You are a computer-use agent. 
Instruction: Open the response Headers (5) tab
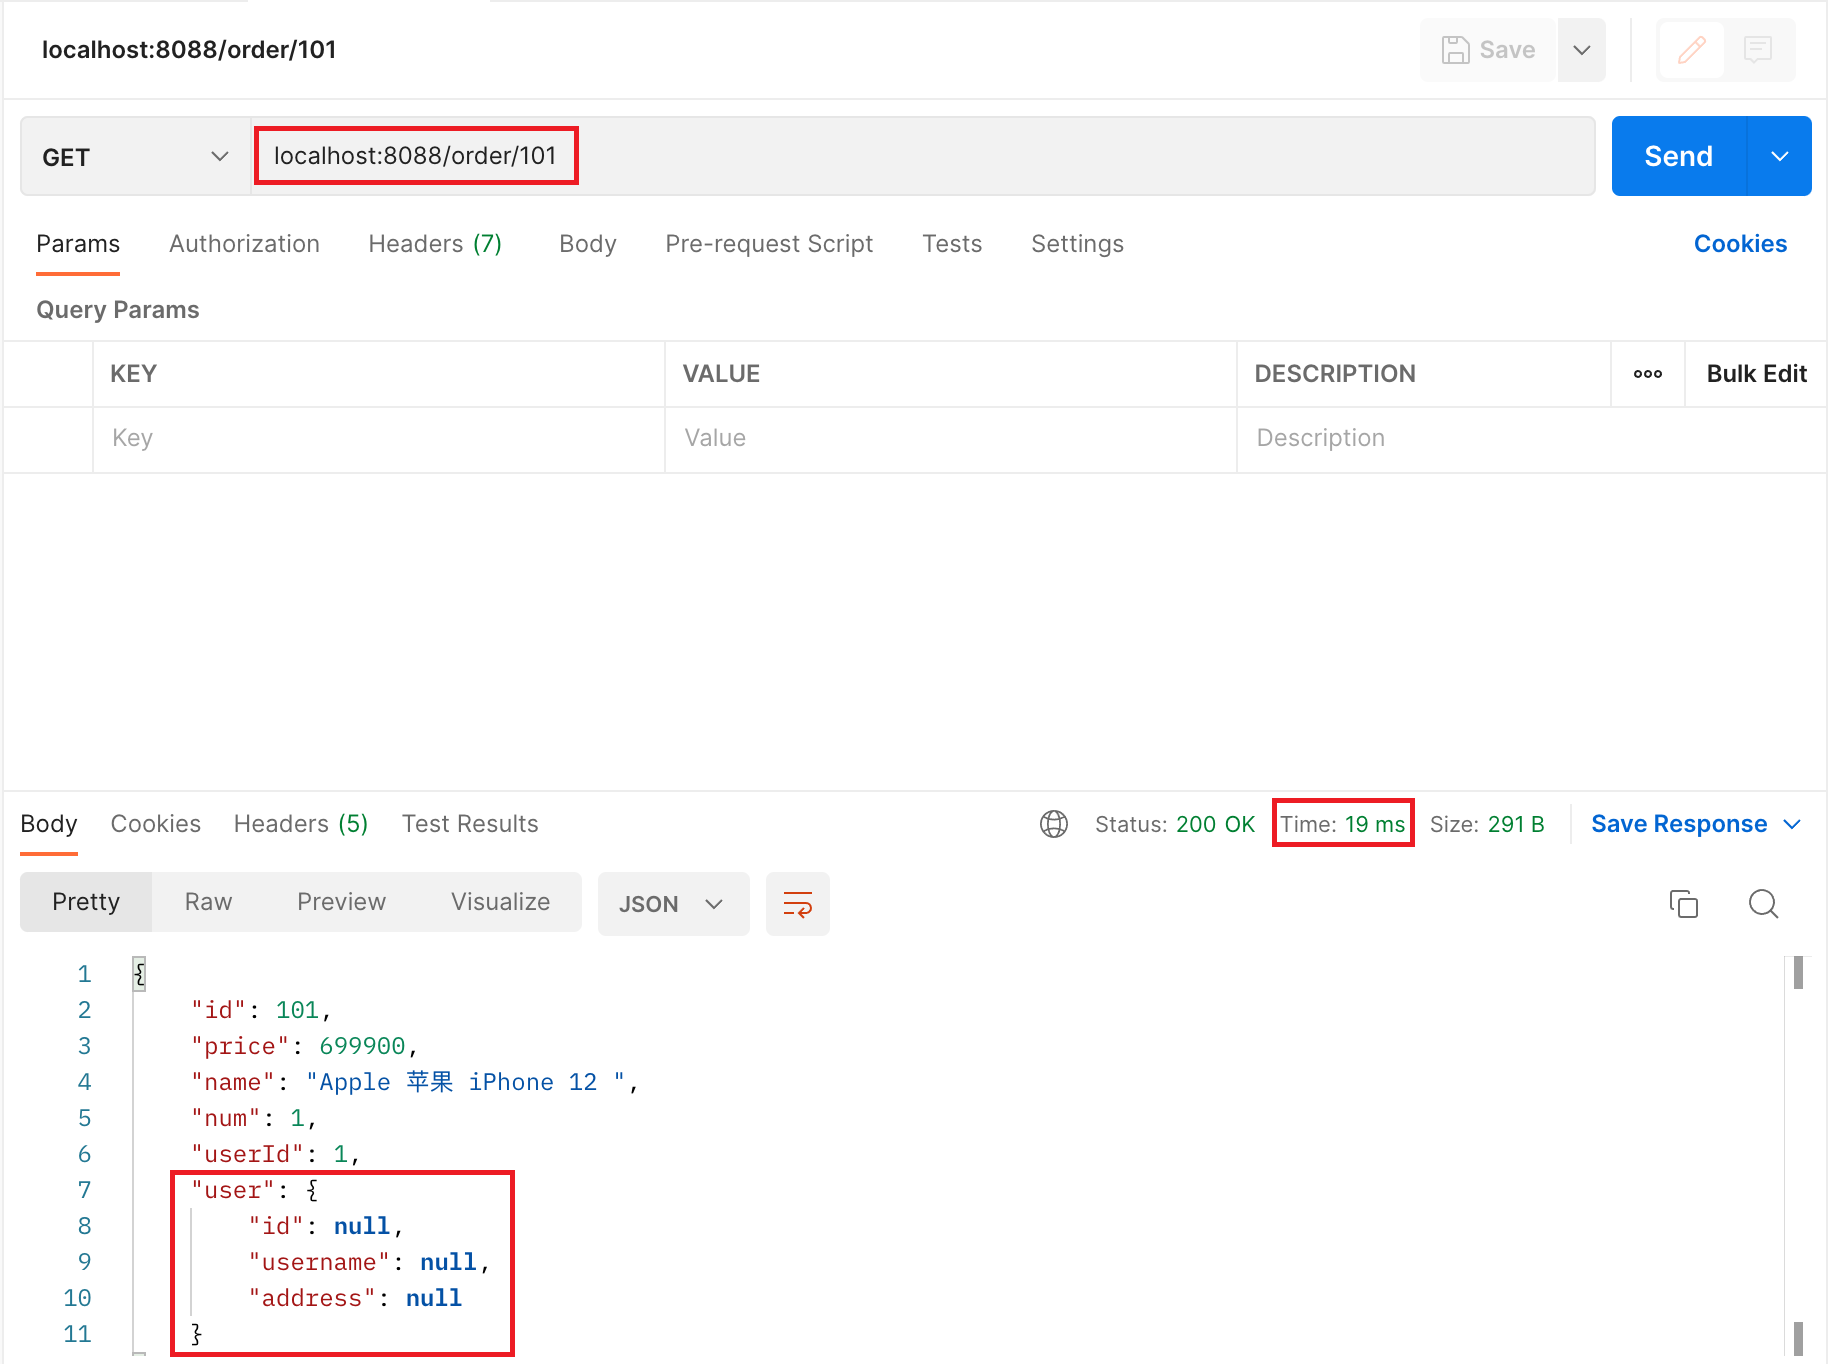[x=301, y=824]
